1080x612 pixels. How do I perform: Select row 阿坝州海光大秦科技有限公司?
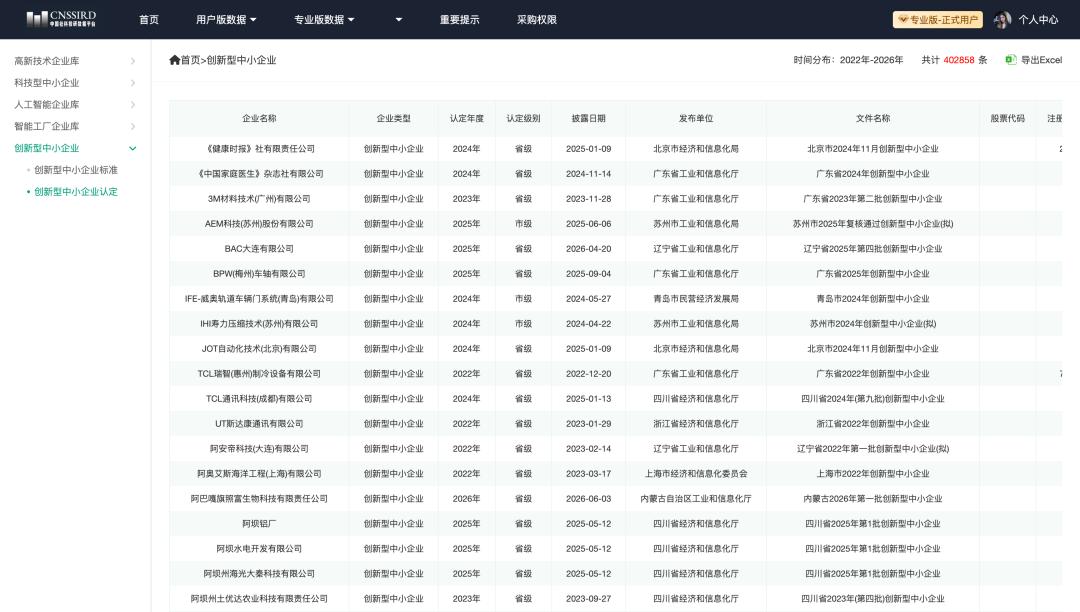(615, 573)
